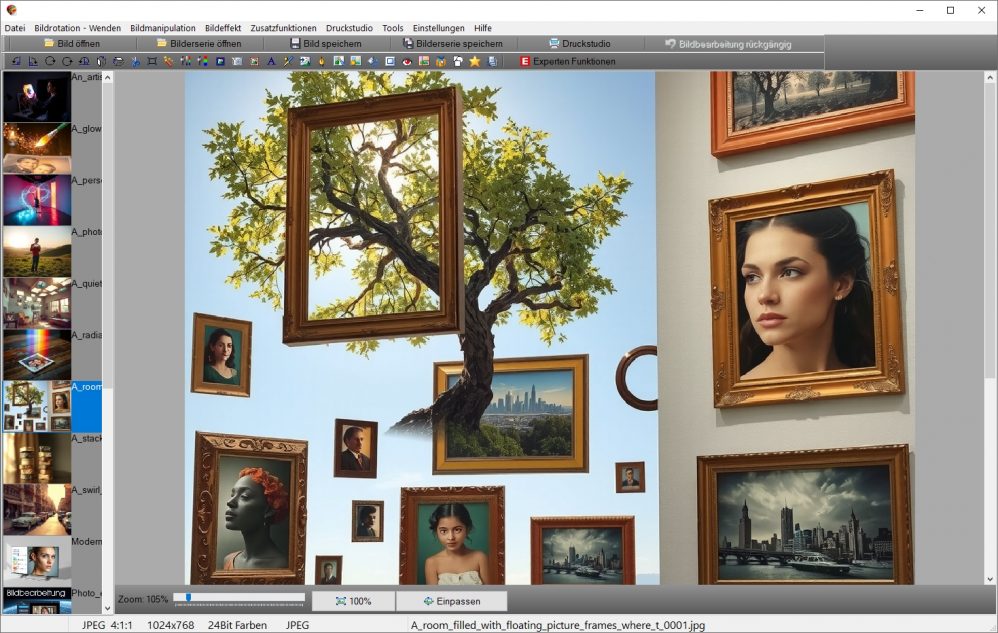Undo with Bildbearbeitung rückgängig button
This screenshot has height=633, width=998.
tap(728, 44)
